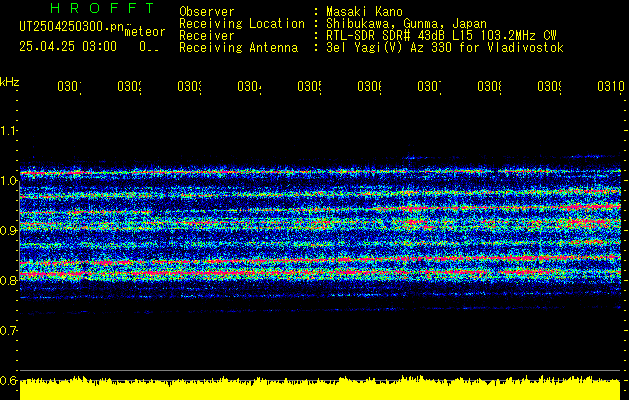
Task: Click the 0307 time marker
Action: [x=429, y=87]
